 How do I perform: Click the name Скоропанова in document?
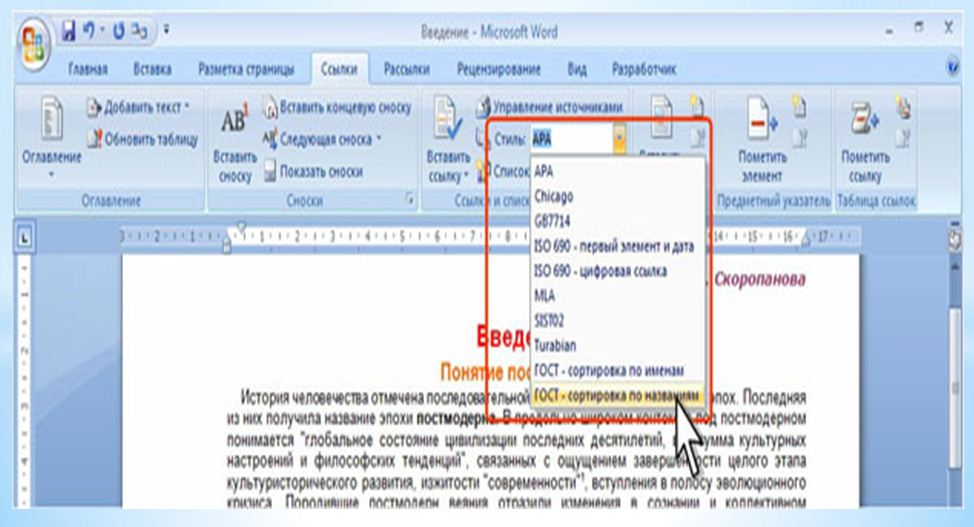pos(760,280)
